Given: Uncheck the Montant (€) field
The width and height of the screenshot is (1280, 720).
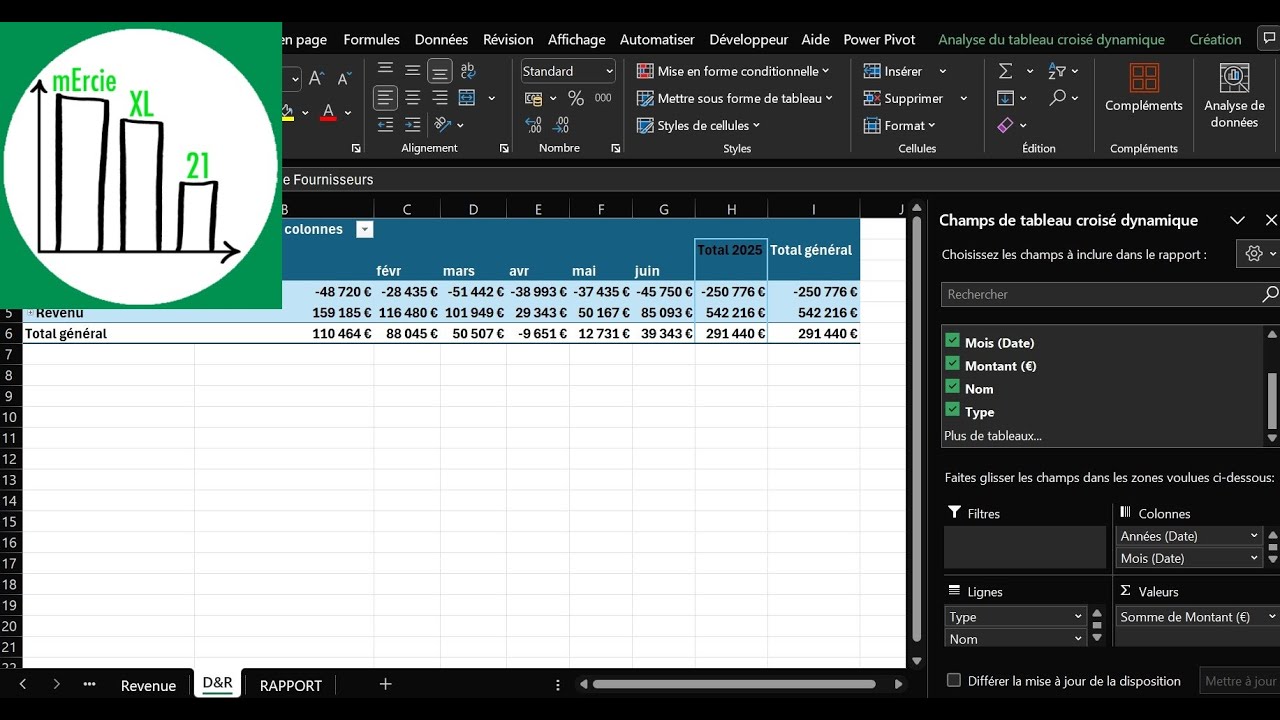Looking at the screenshot, I should [x=952, y=364].
